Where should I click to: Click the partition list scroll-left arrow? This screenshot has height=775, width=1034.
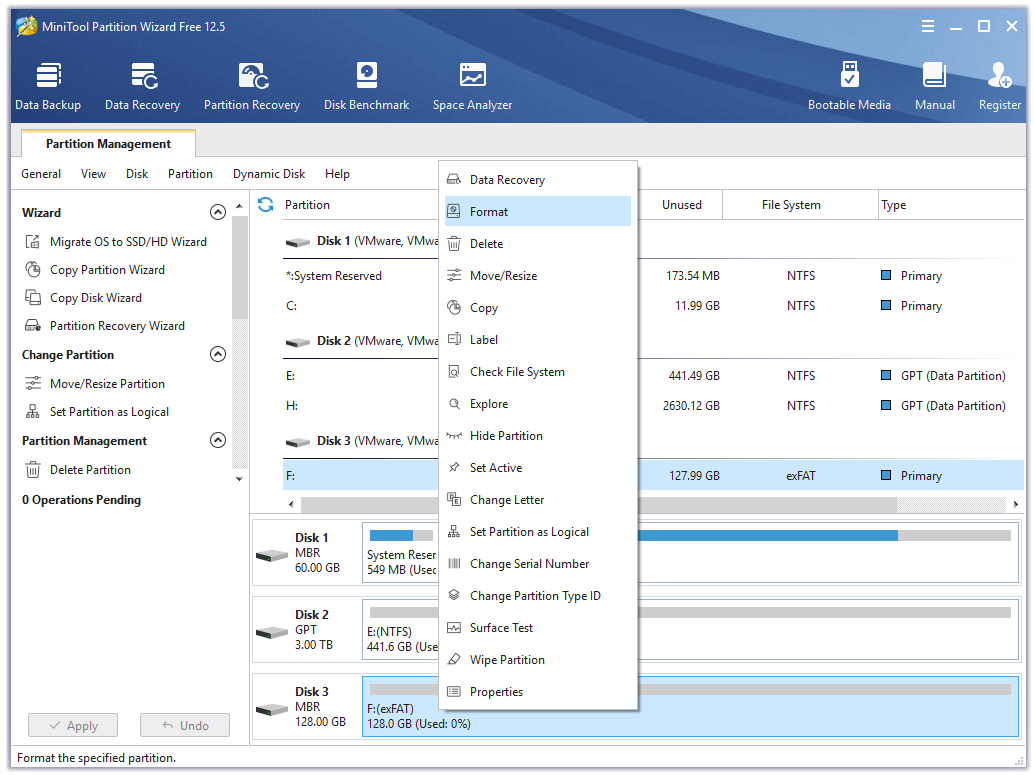point(291,505)
